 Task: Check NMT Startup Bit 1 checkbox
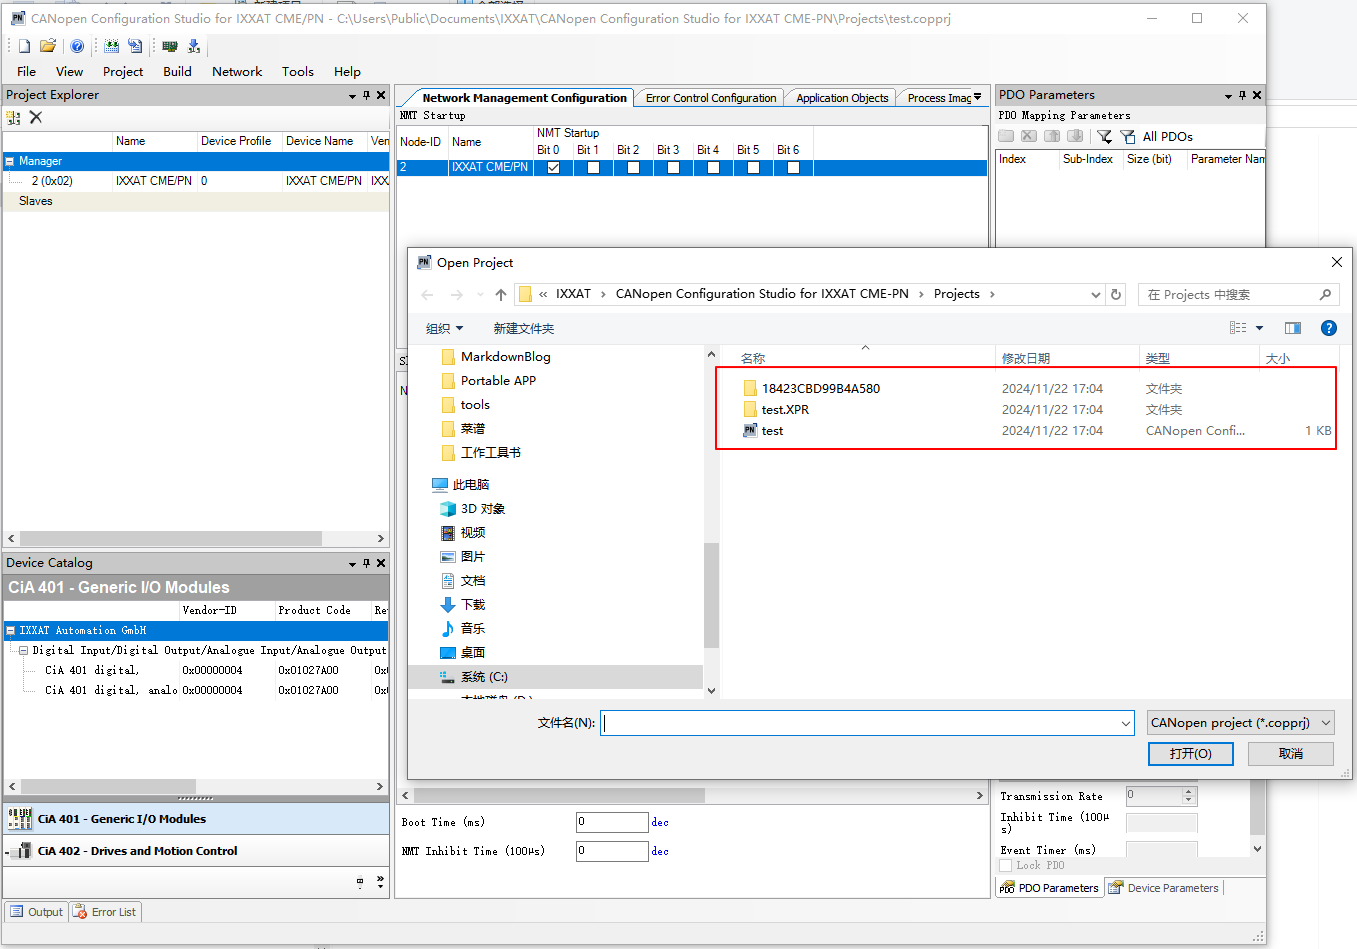point(593,167)
